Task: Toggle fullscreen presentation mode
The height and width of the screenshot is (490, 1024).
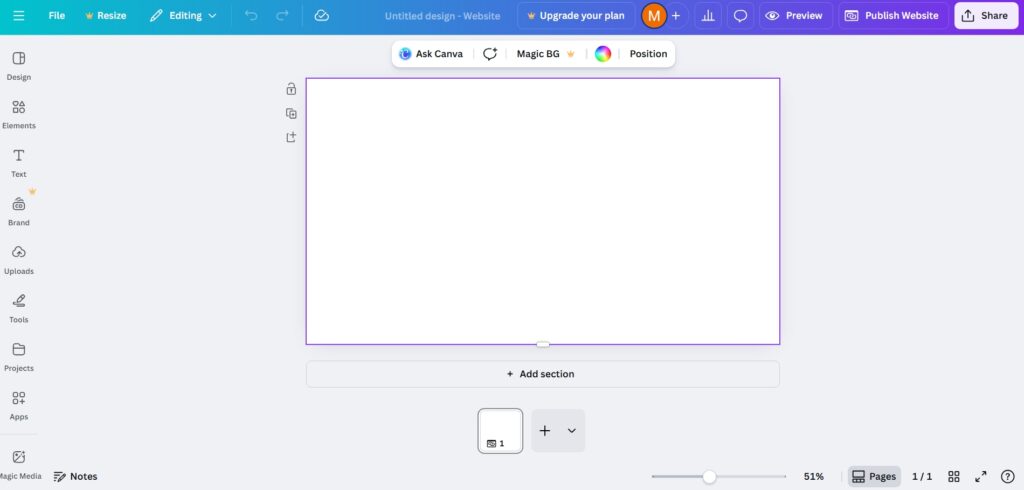Action: 981,477
